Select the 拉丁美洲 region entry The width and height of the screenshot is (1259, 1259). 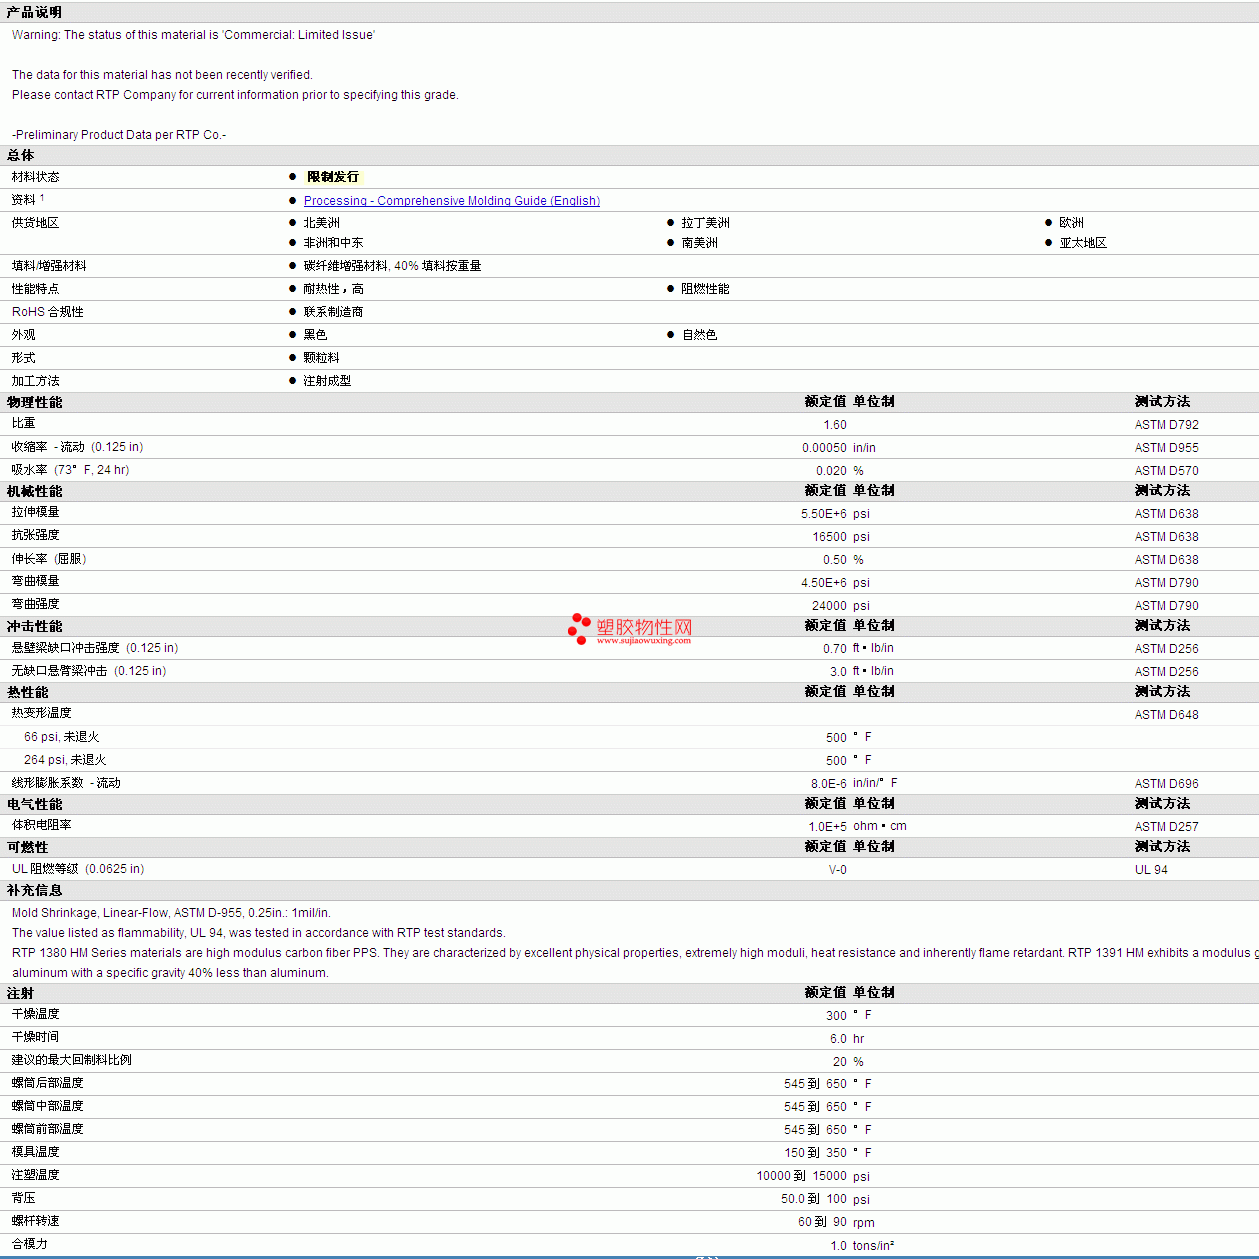point(705,223)
